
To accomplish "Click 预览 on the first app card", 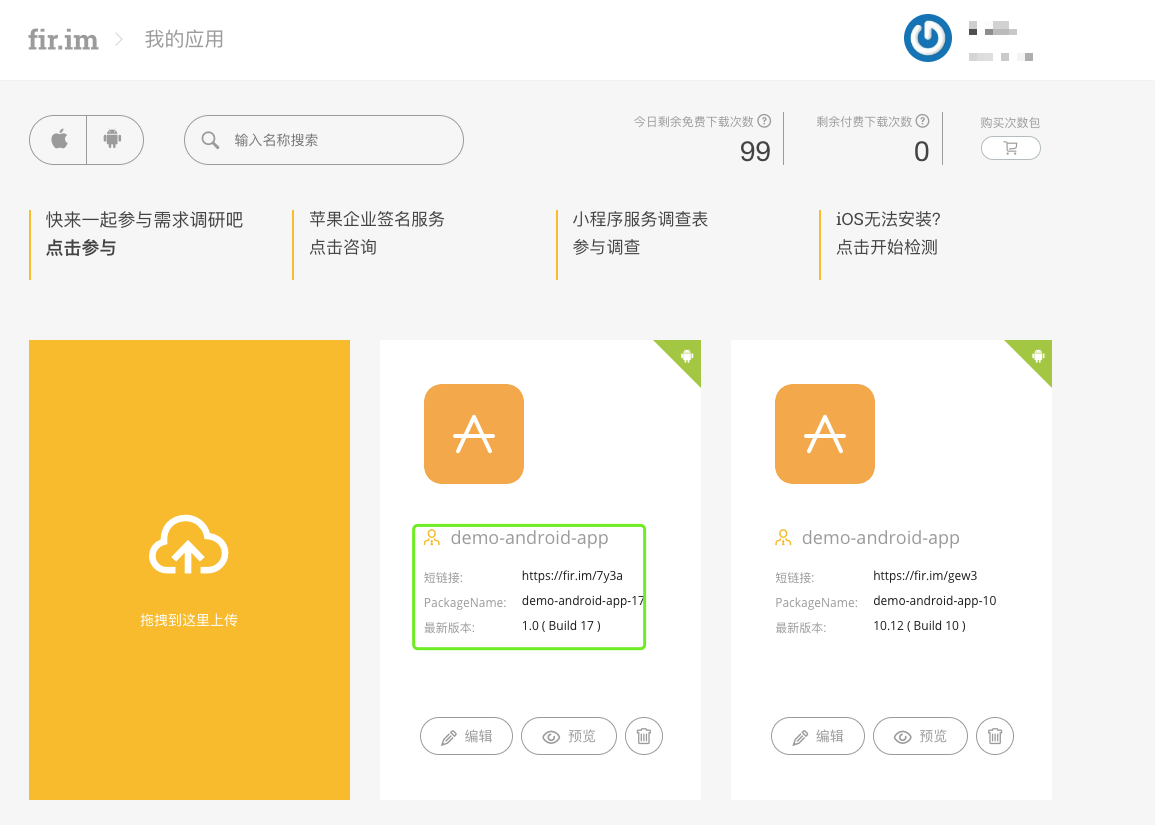I will click(x=569, y=736).
